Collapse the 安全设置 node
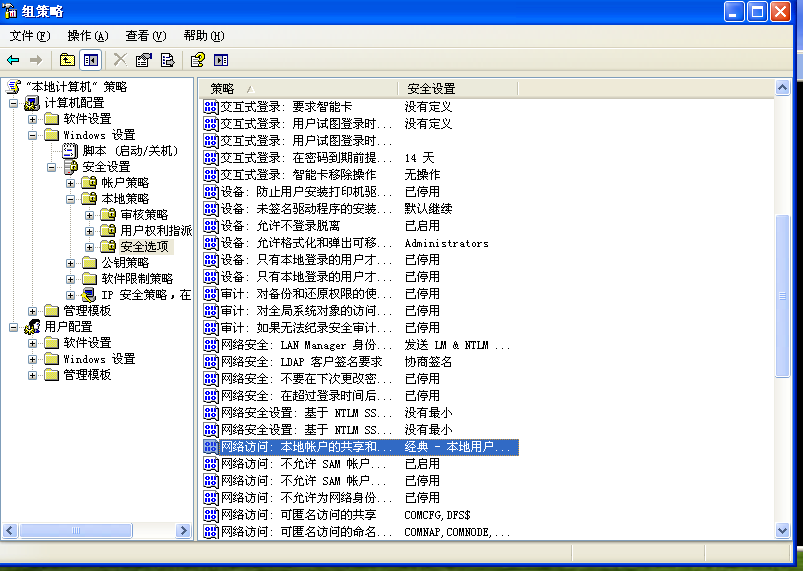 pos(51,167)
